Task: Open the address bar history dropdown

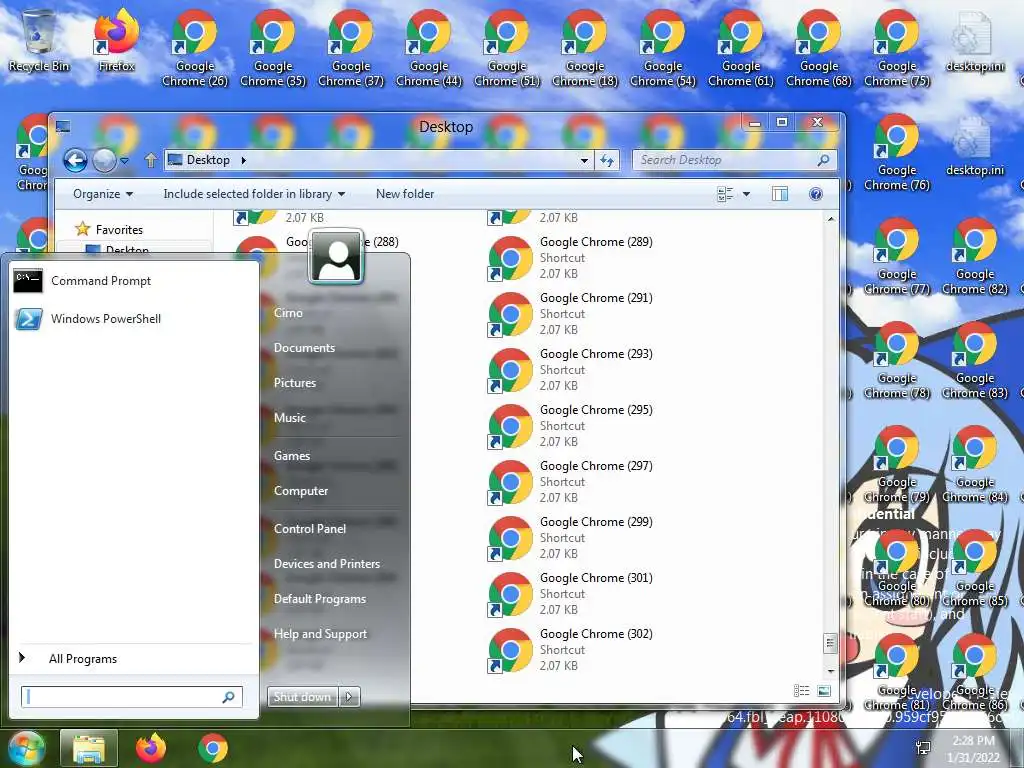Action: tap(584, 160)
